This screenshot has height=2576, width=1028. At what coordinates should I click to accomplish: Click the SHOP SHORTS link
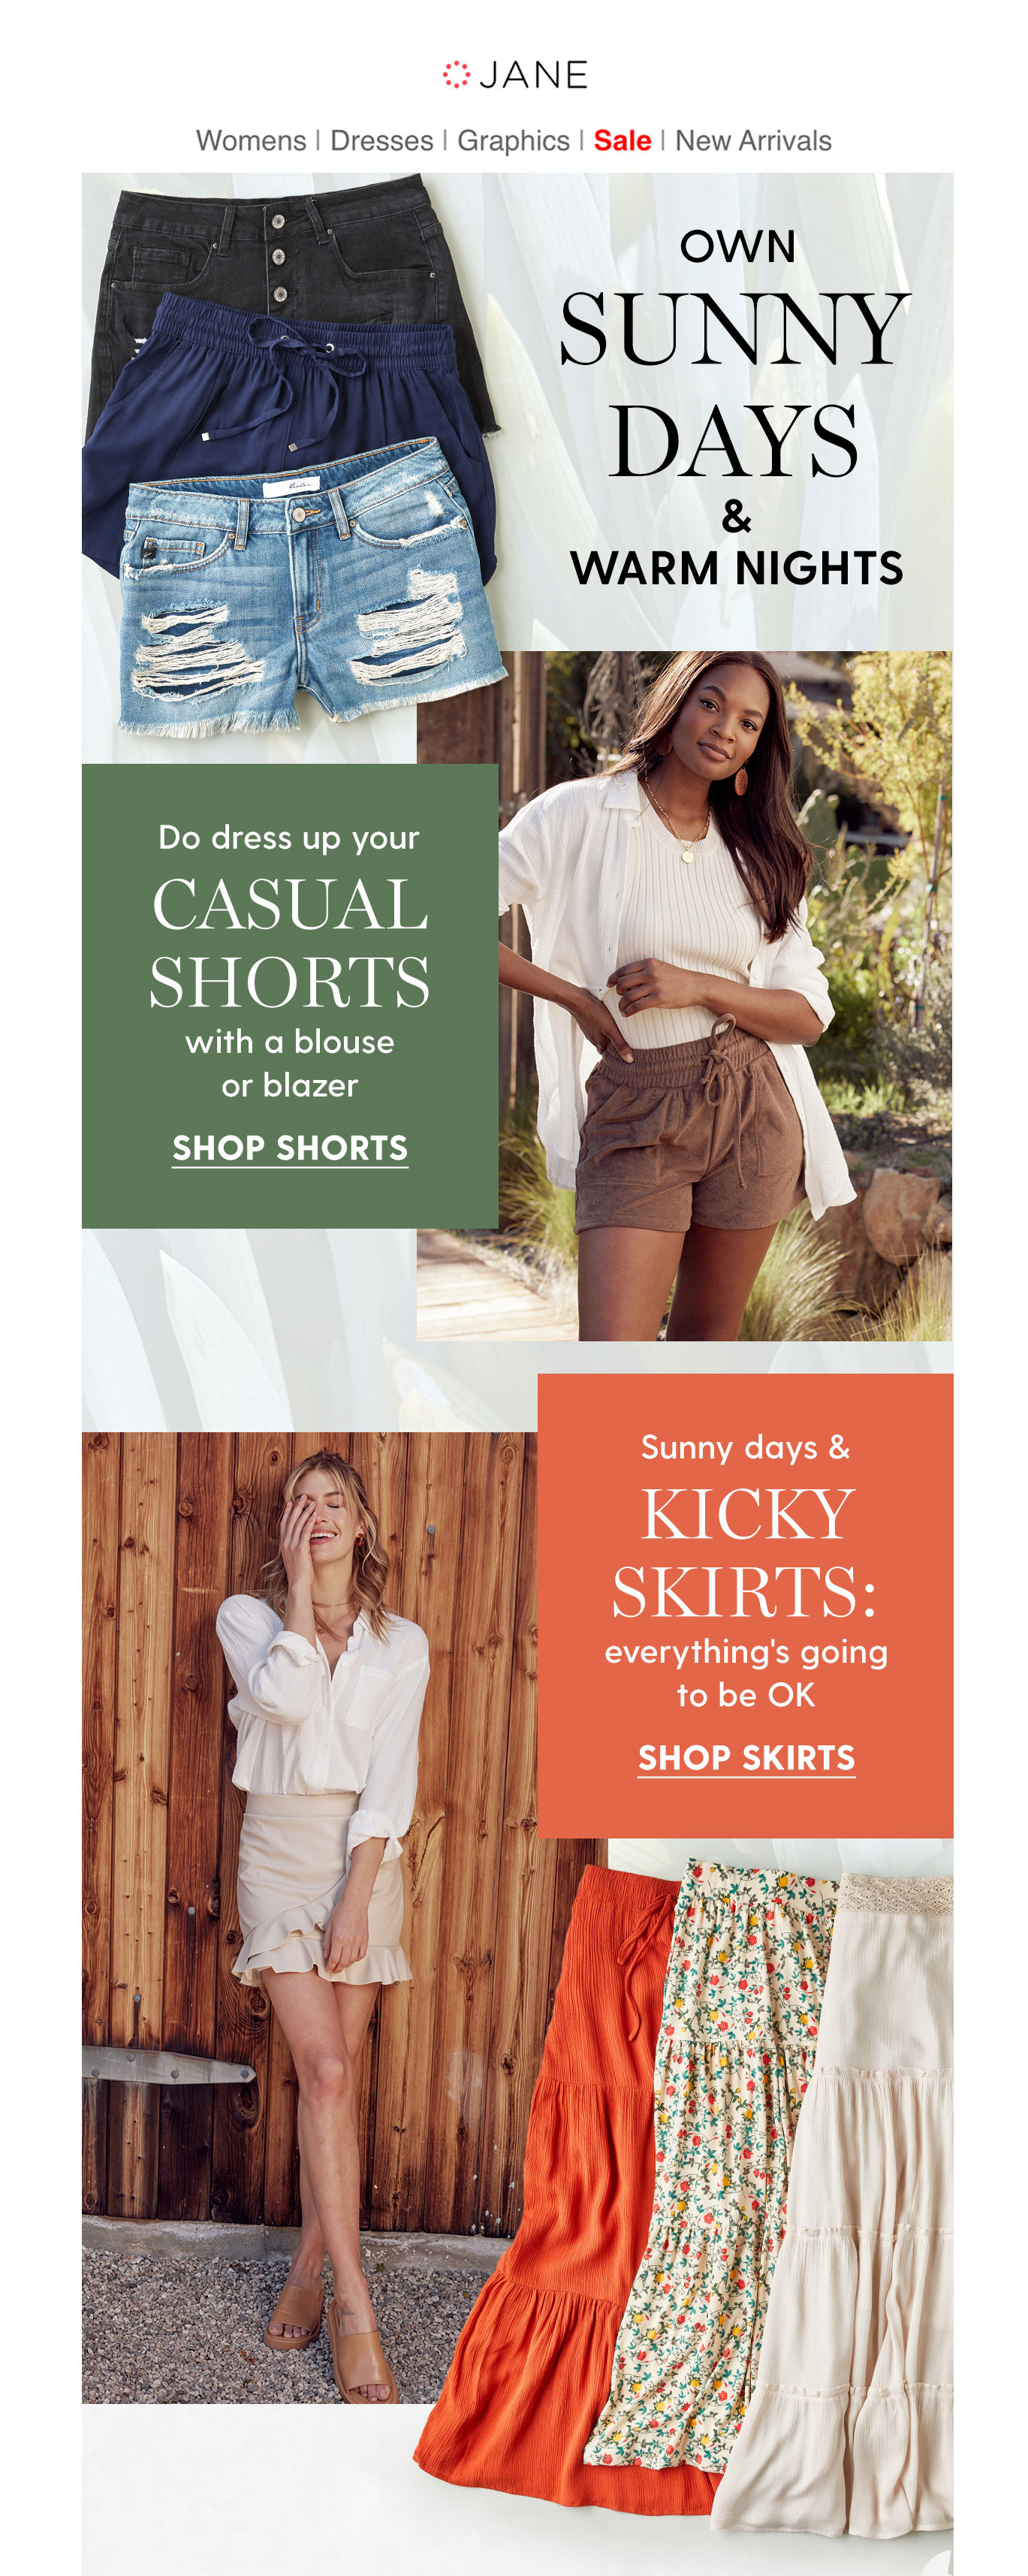point(290,1148)
